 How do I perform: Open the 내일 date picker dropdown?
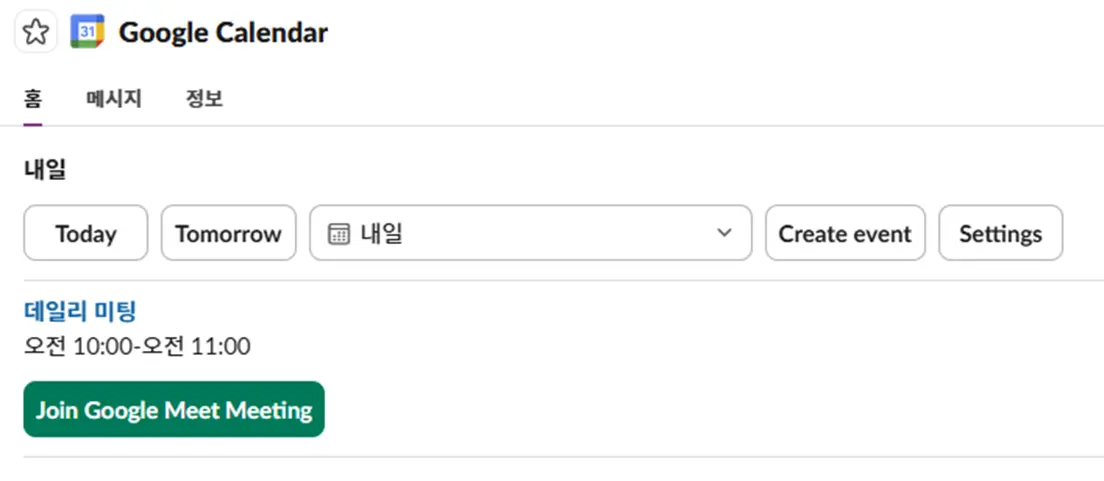[x=530, y=234]
